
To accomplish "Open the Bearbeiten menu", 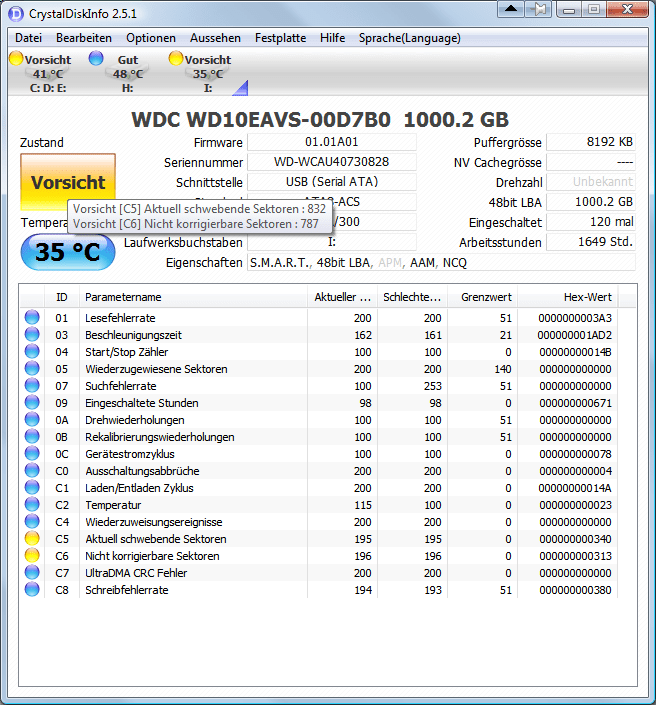I will coord(84,38).
